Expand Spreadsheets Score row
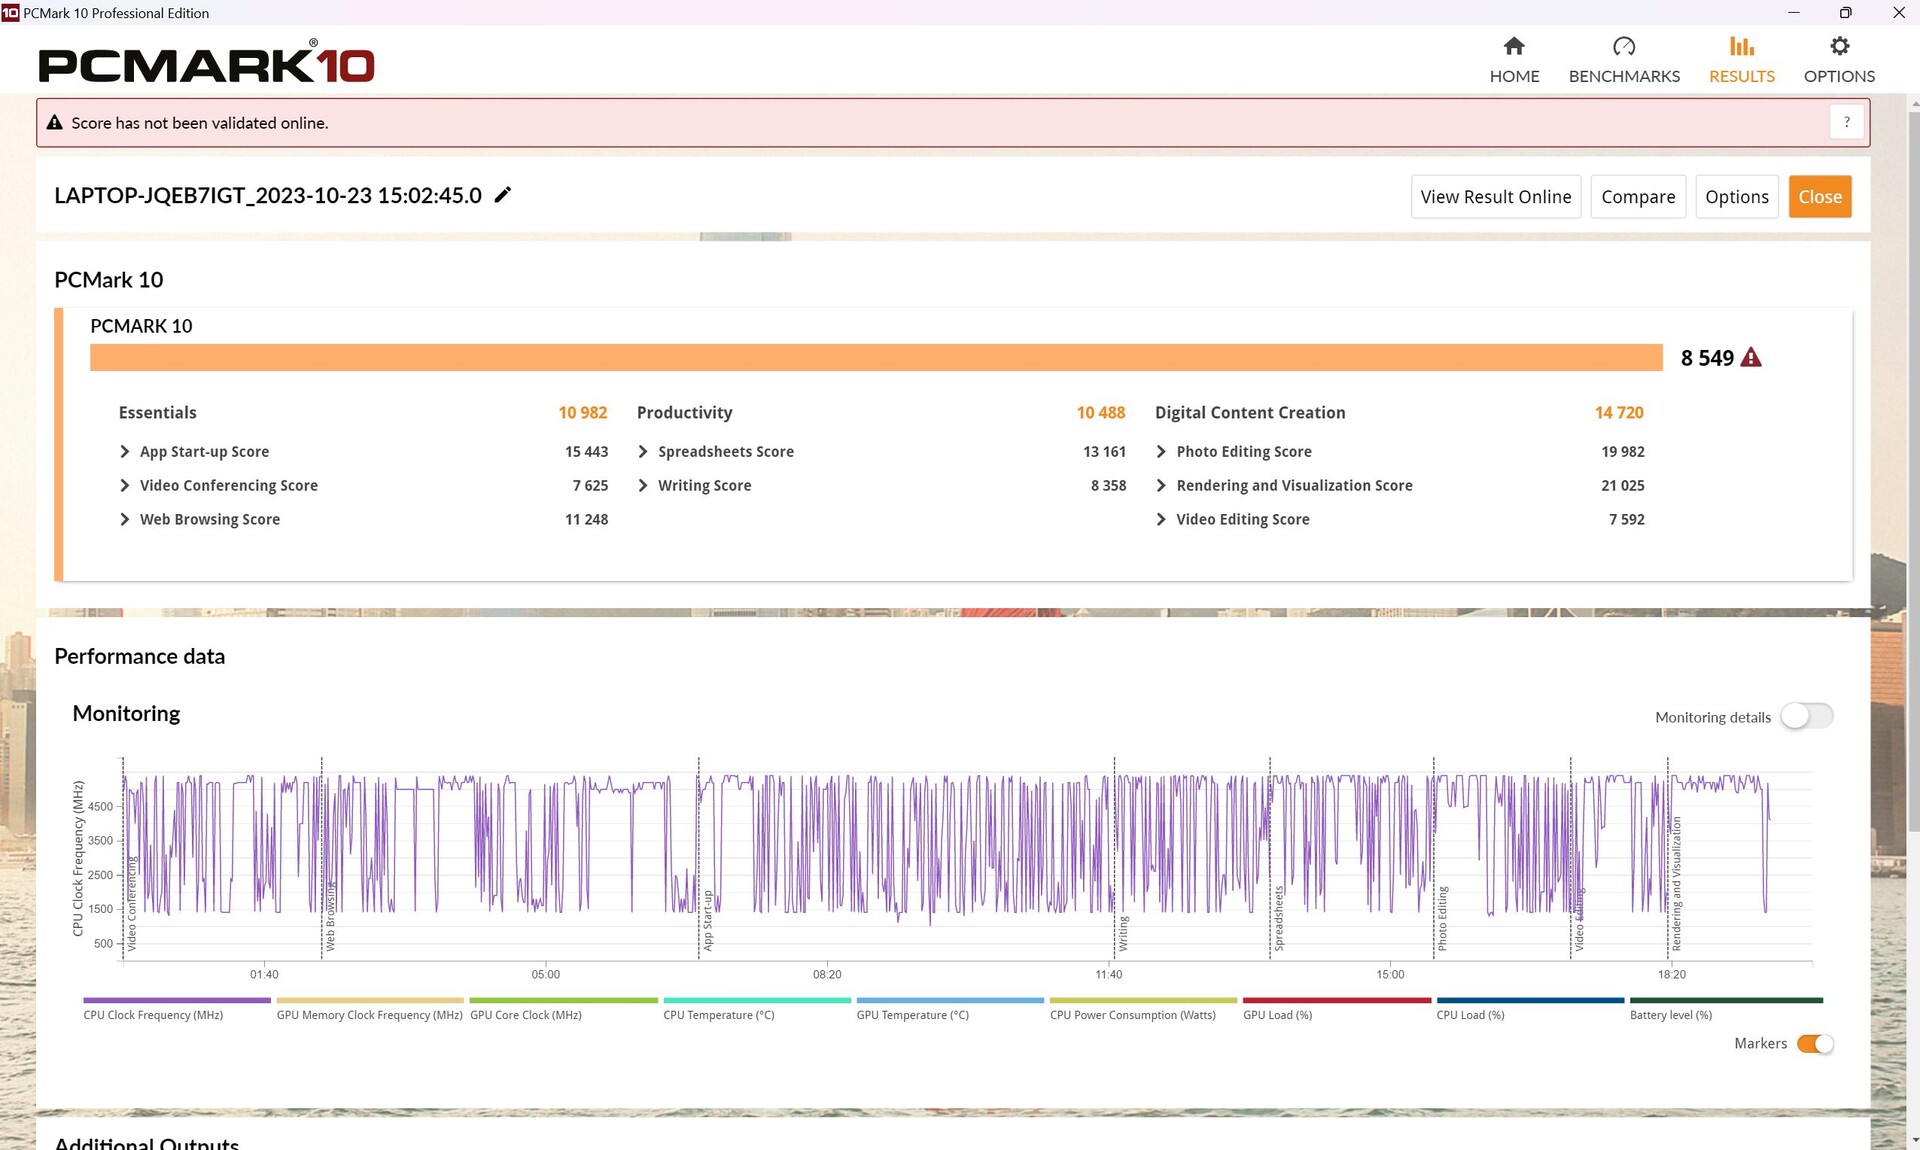 point(643,452)
